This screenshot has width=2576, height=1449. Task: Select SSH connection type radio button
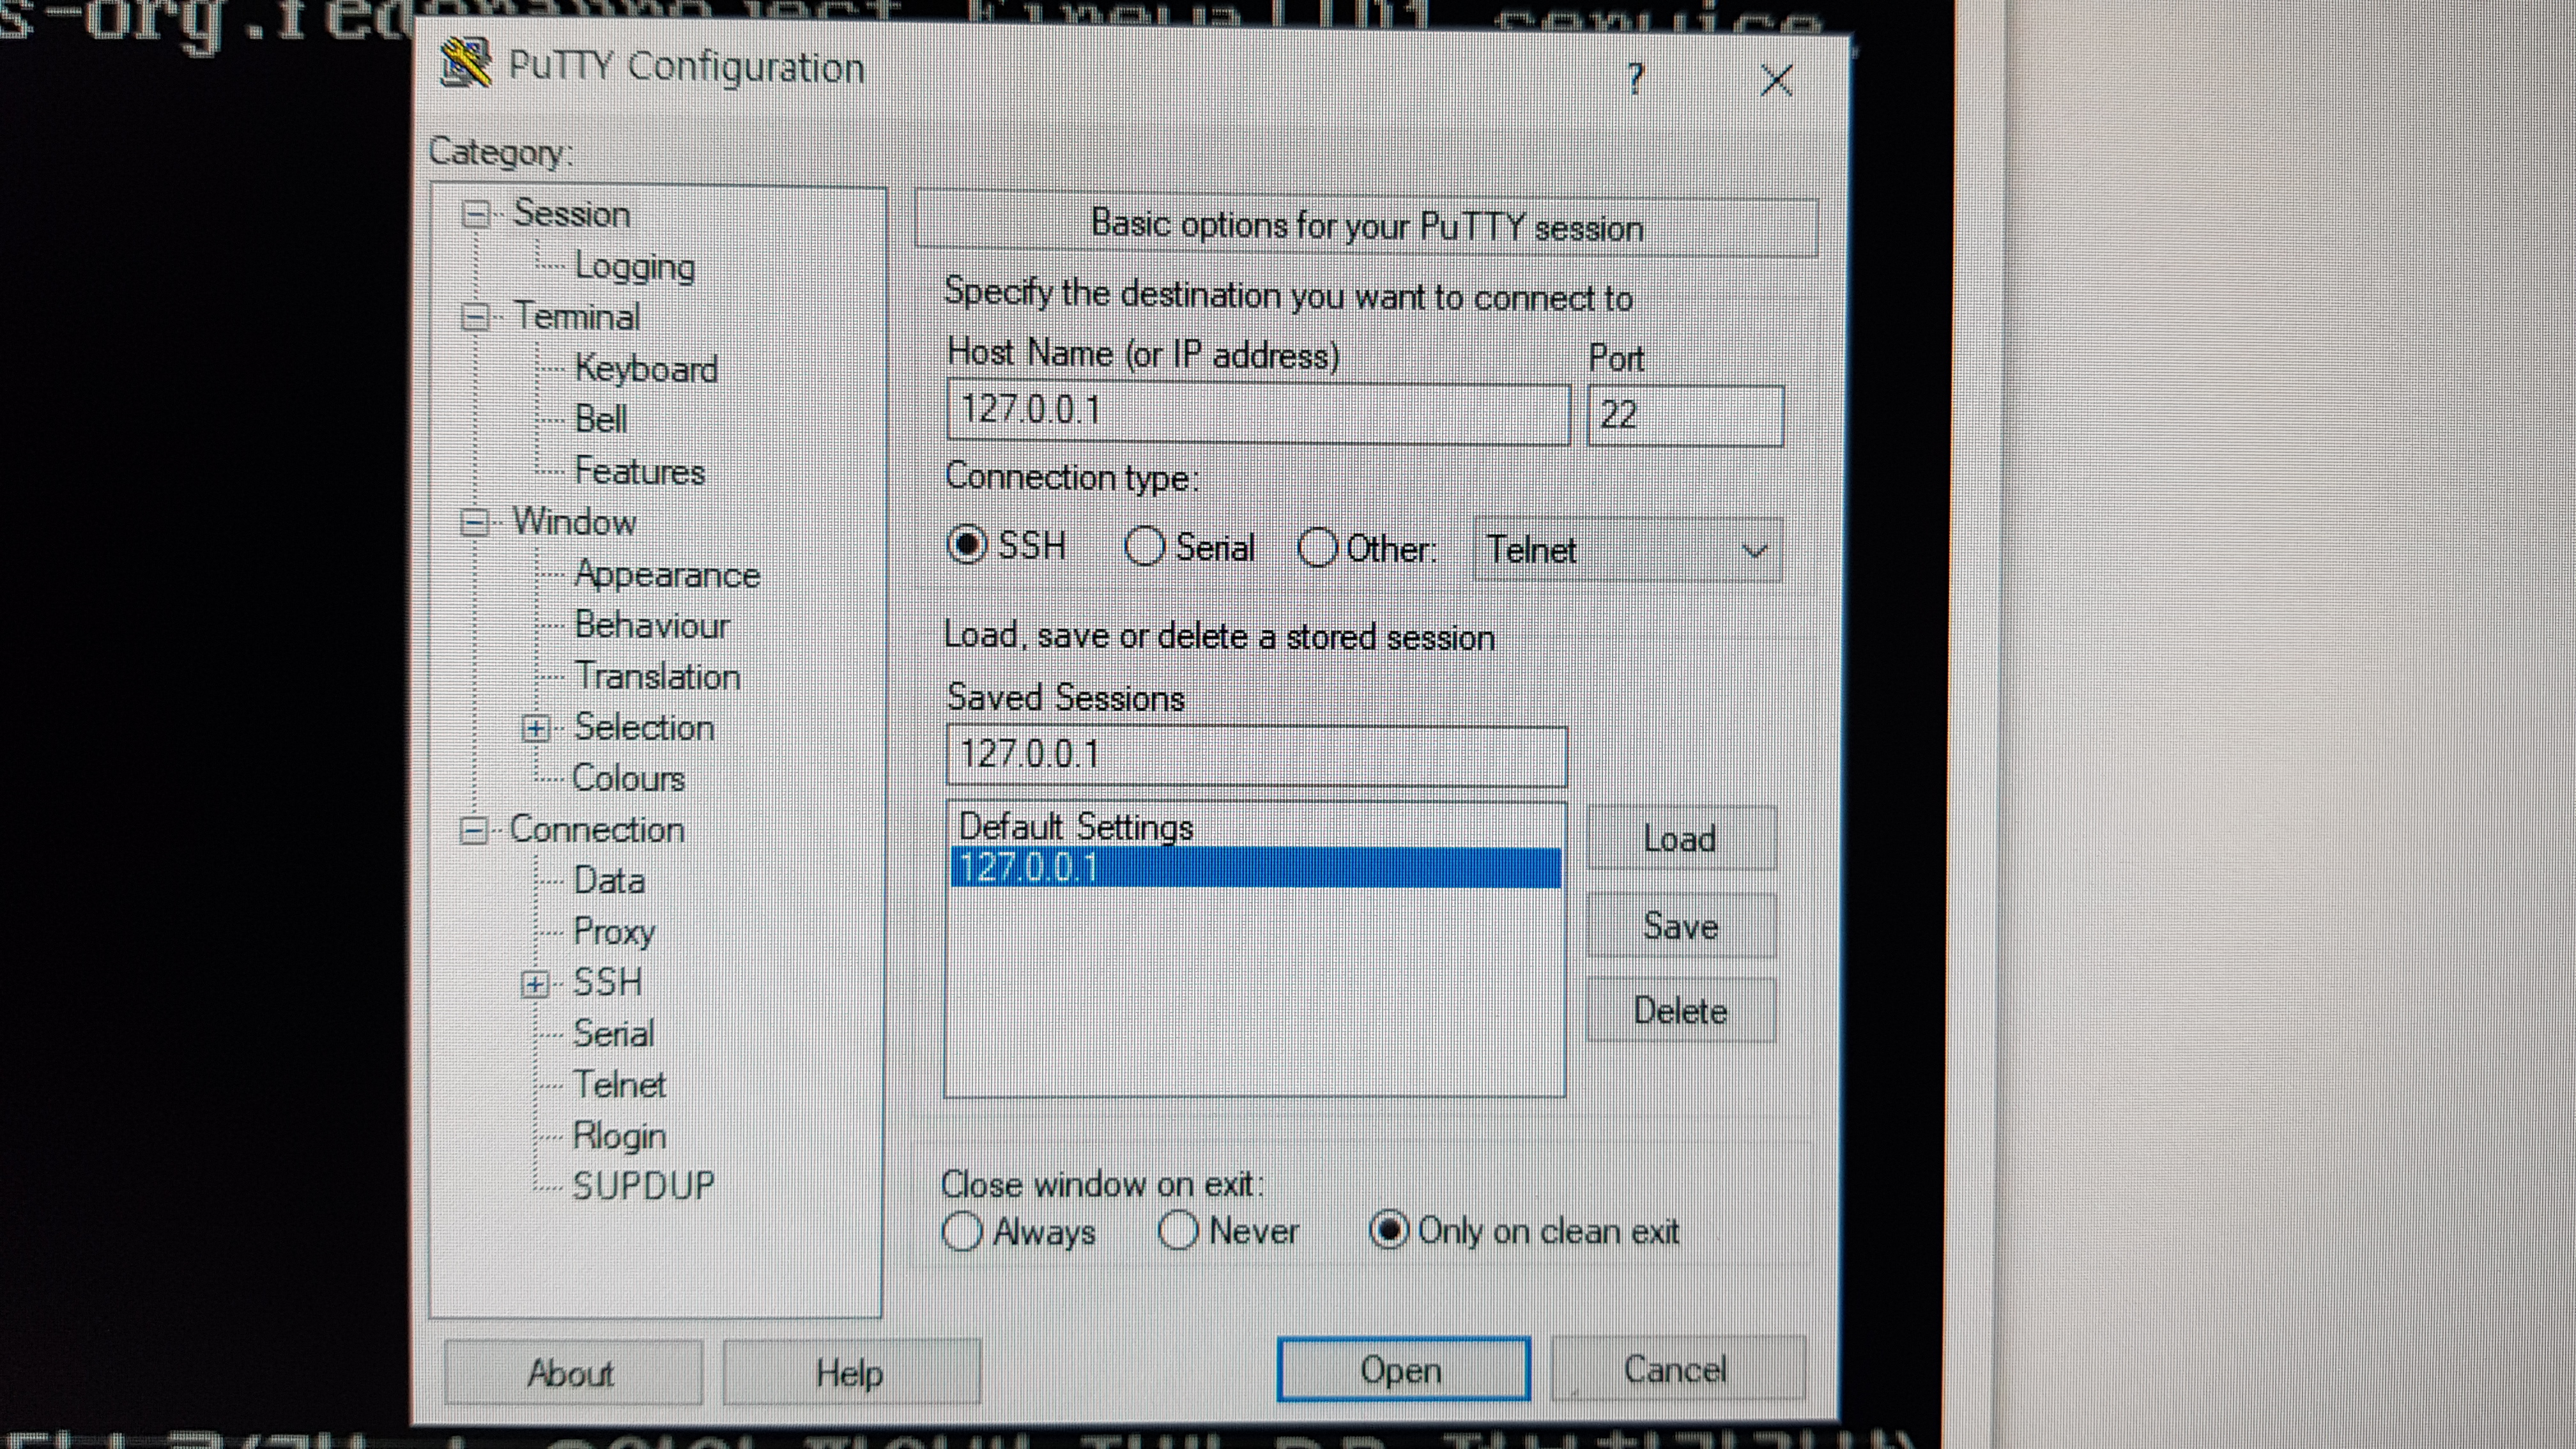coord(967,546)
